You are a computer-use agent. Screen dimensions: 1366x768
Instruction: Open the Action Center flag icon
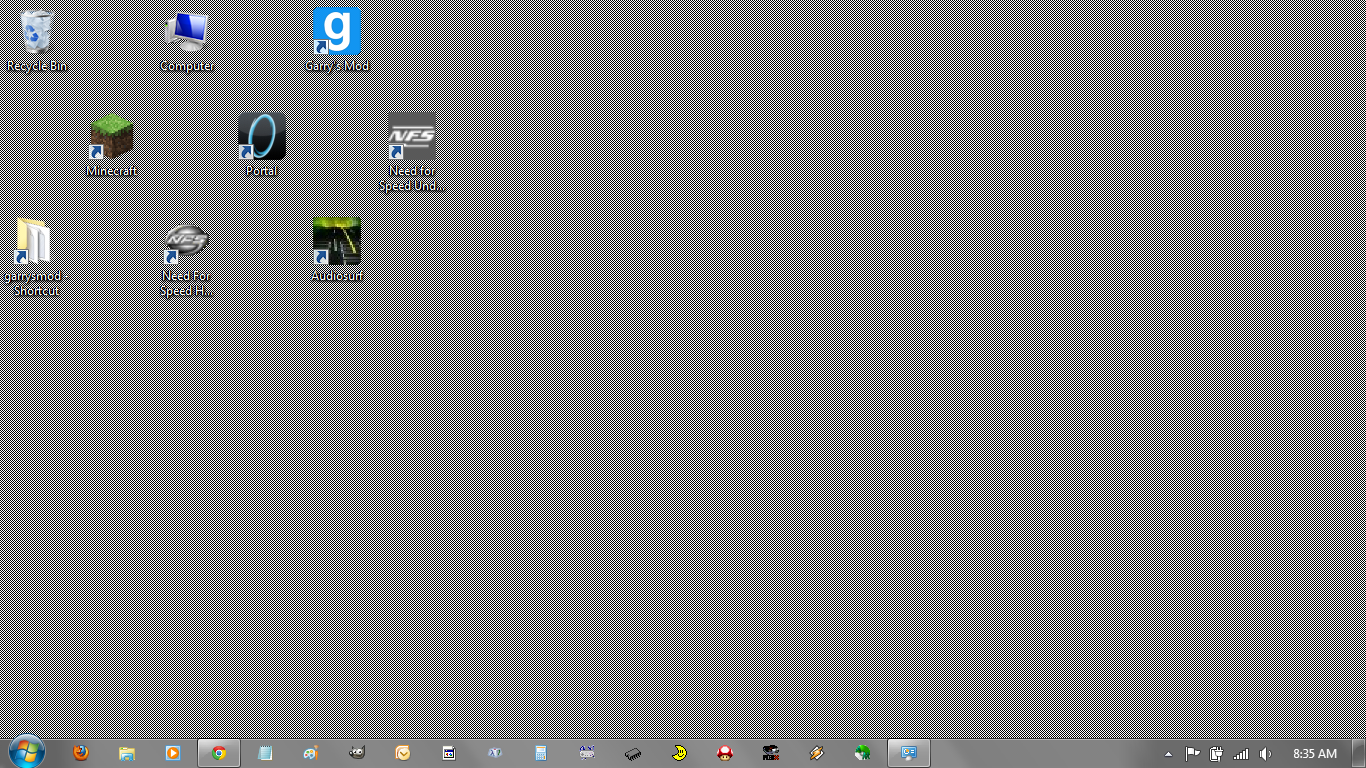tap(1193, 754)
